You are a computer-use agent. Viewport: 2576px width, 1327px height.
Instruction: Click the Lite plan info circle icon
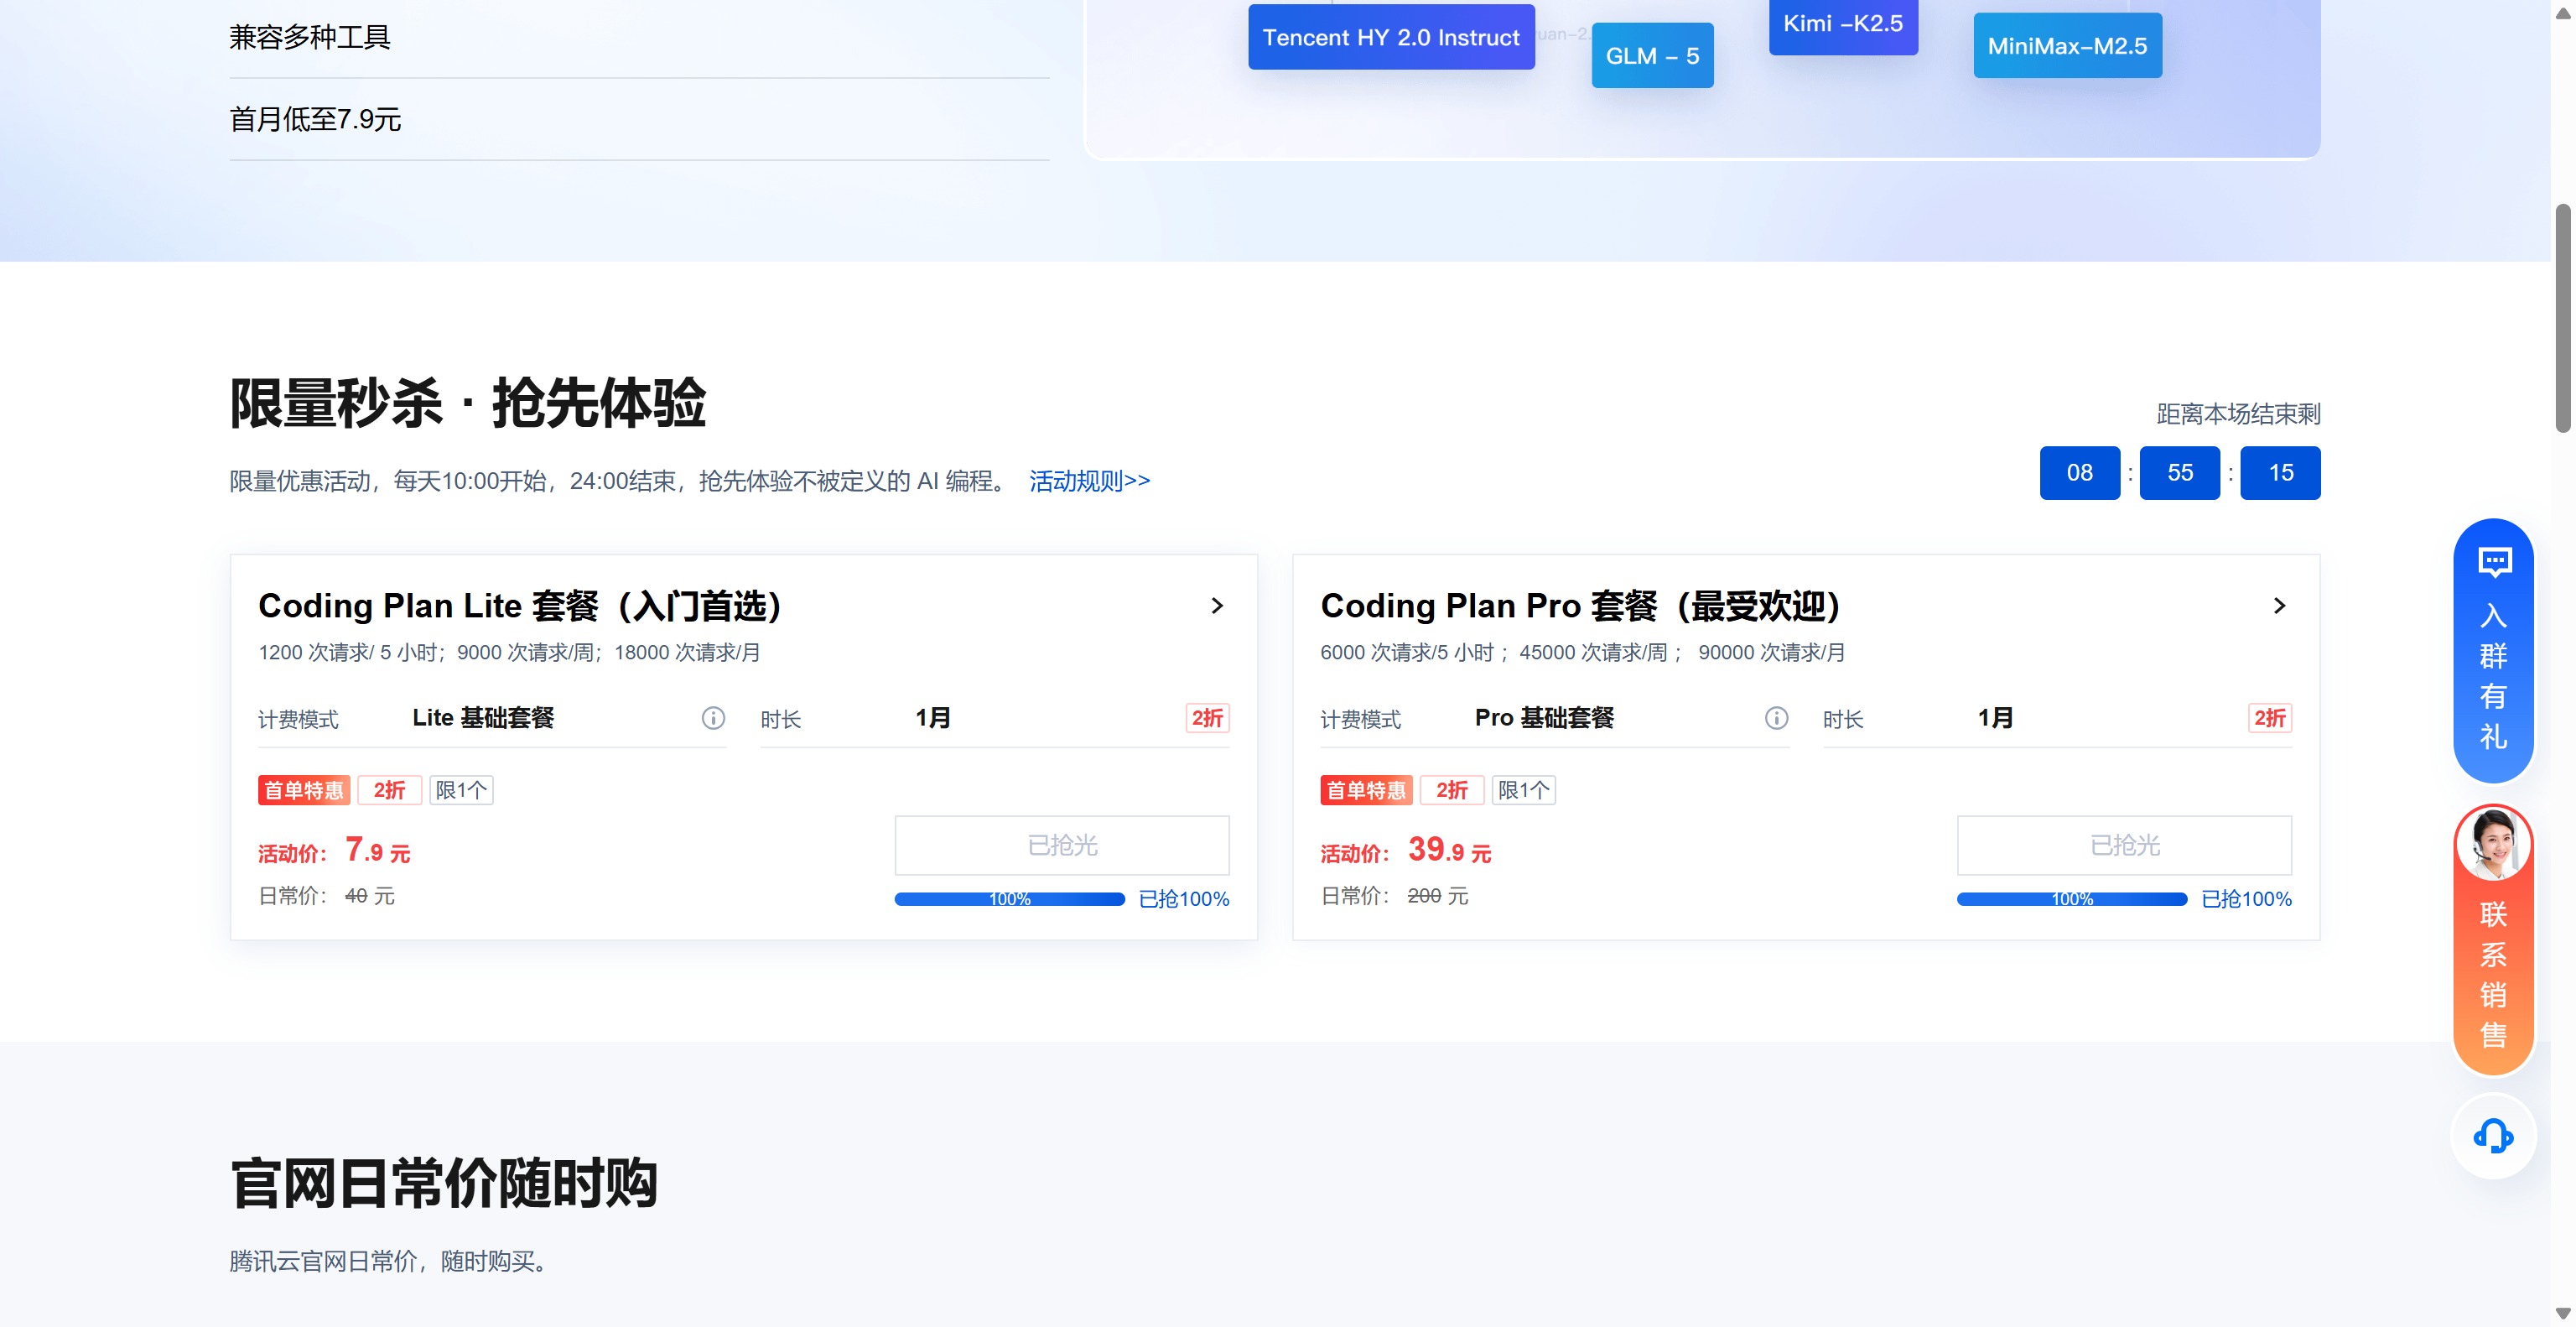click(x=713, y=718)
